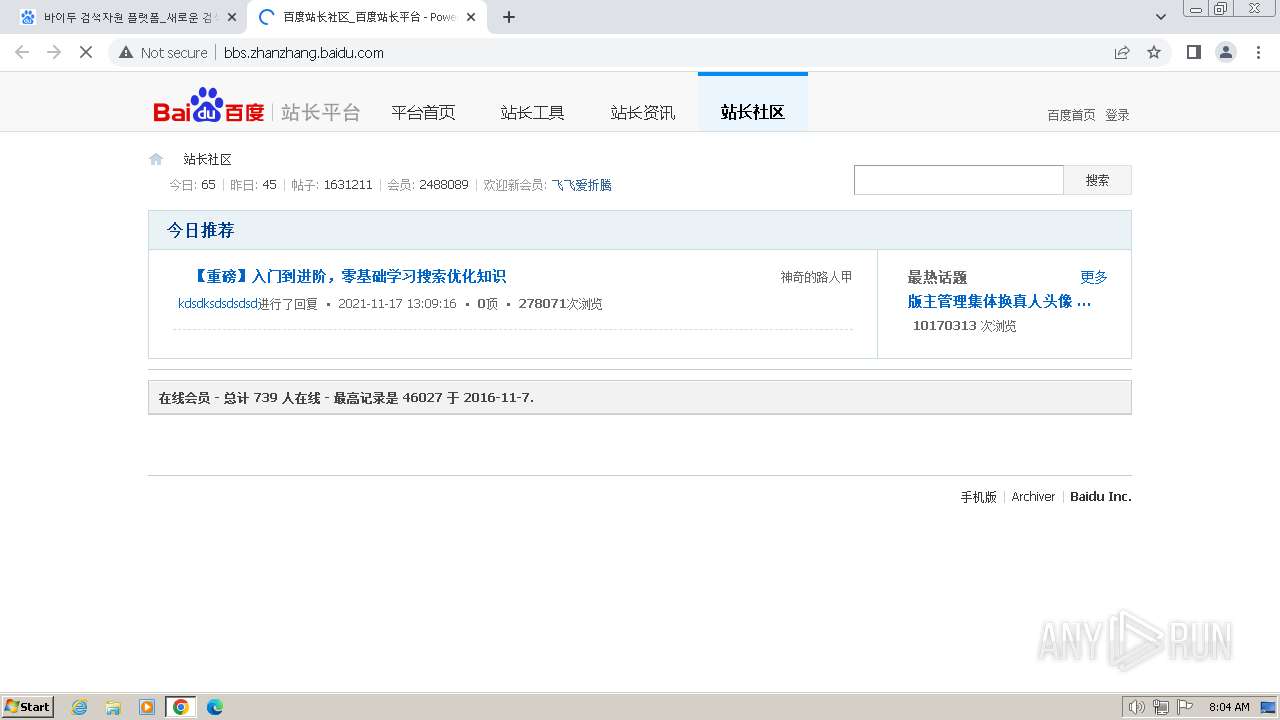Click the 8:04 AM clock
The width and height of the screenshot is (1280, 720).
(1229, 707)
